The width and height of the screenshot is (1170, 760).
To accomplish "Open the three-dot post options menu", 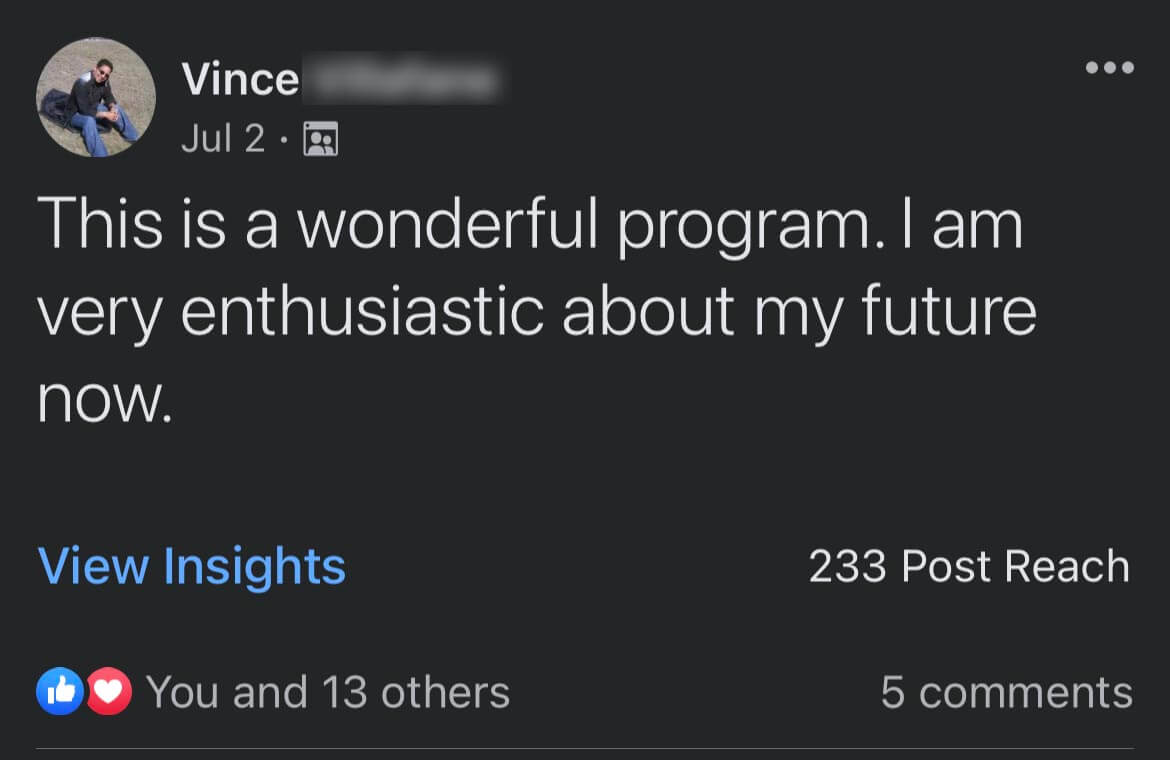I will [x=1109, y=69].
